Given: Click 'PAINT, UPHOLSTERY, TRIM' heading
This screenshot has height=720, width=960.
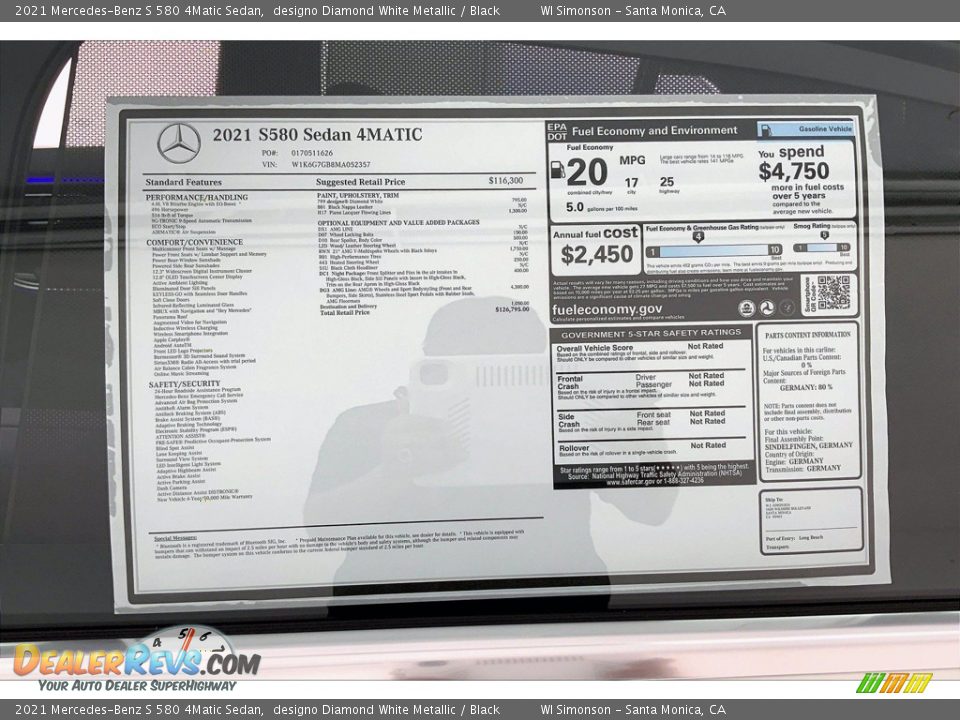Looking at the screenshot, I should 358,195.
